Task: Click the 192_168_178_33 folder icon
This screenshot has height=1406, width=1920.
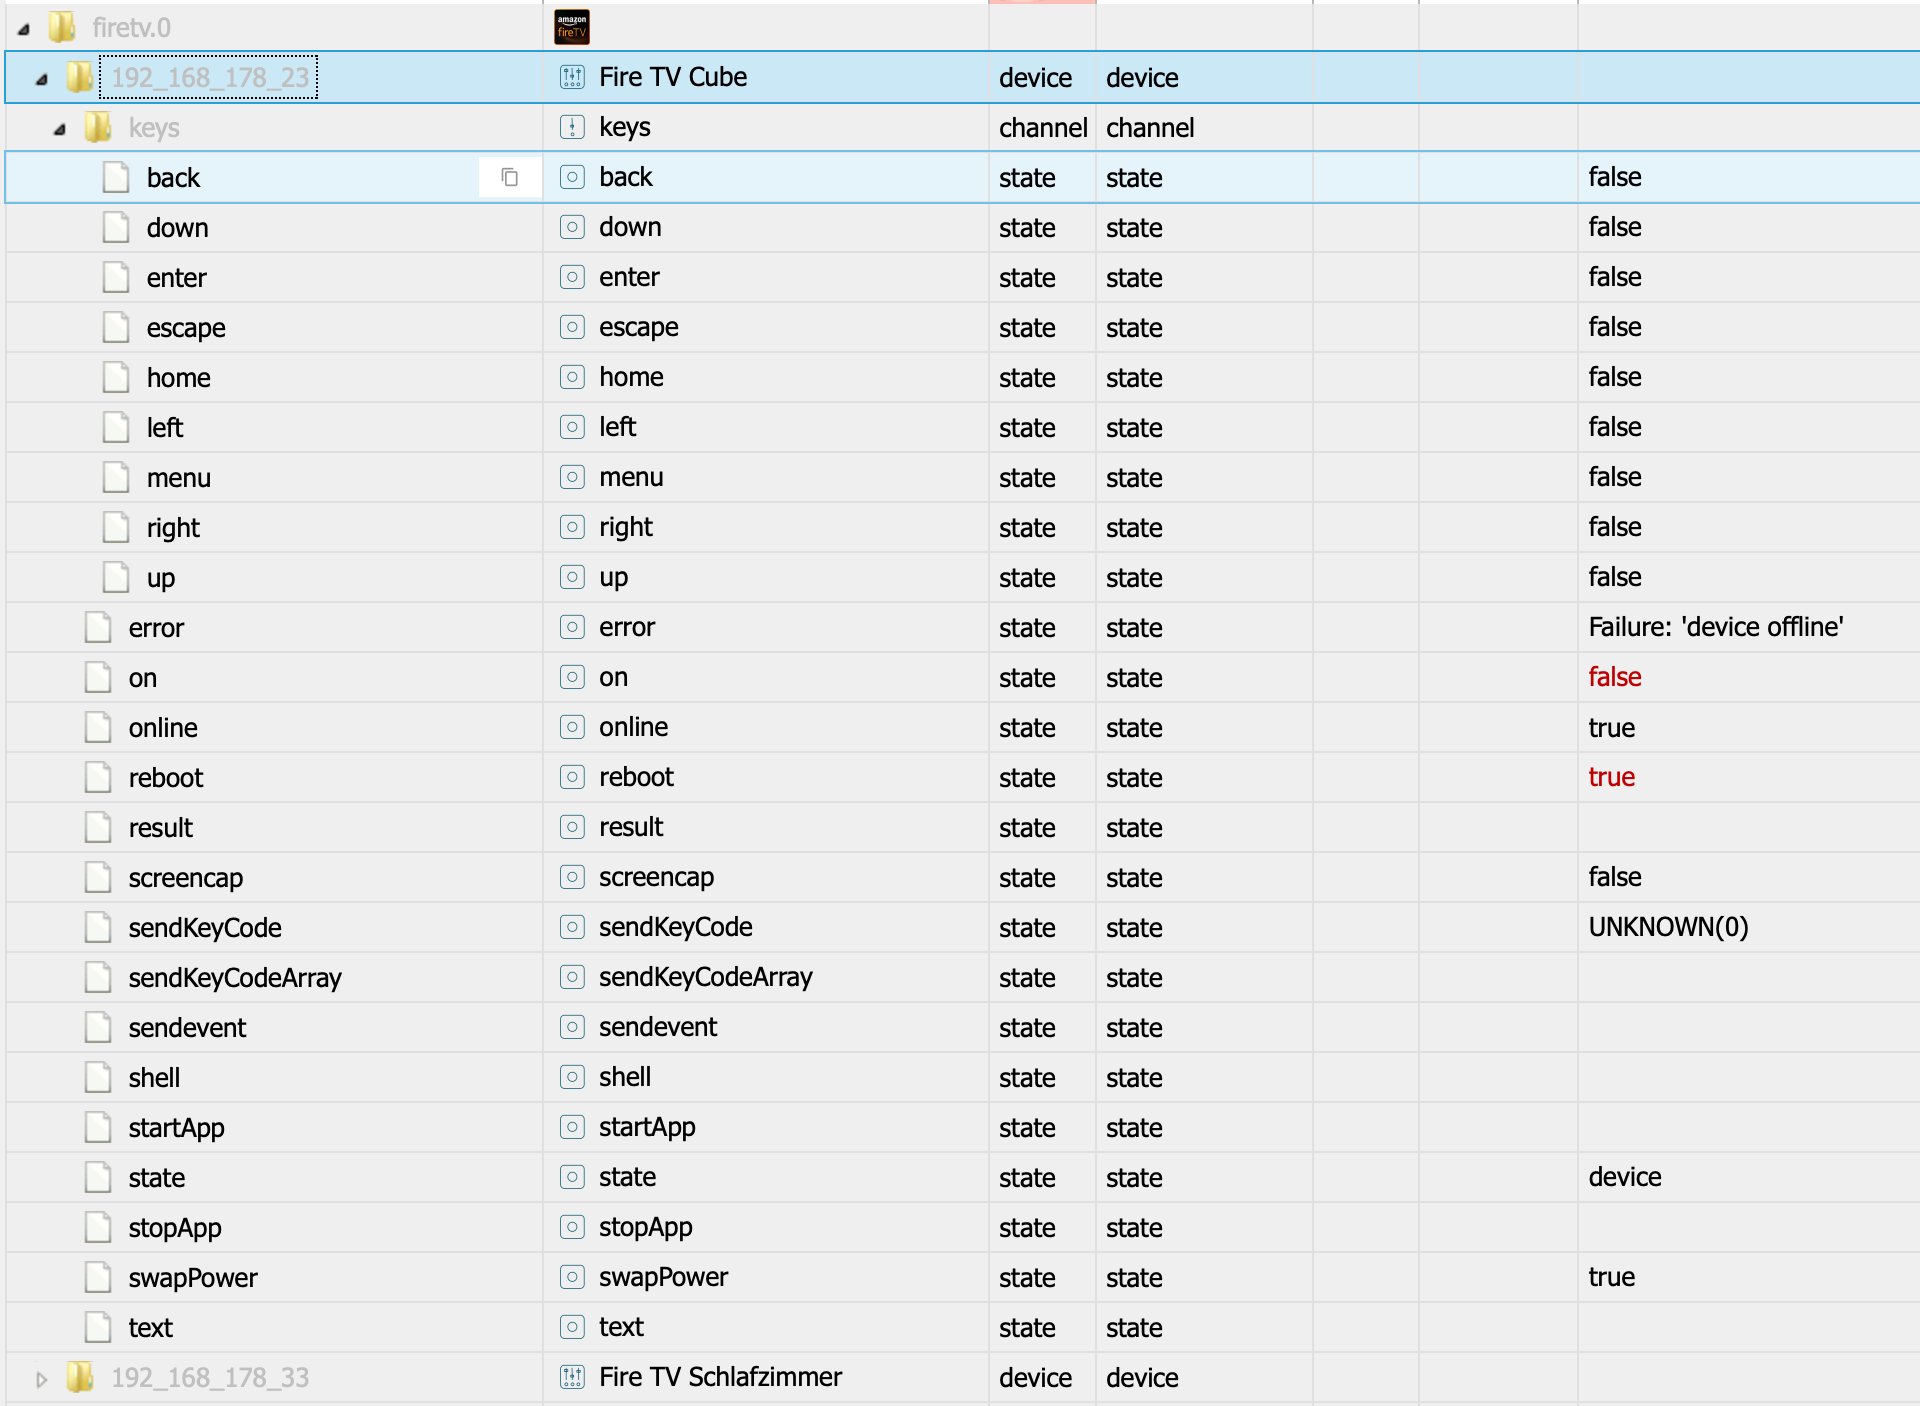Action: click(x=80, y=1377)
